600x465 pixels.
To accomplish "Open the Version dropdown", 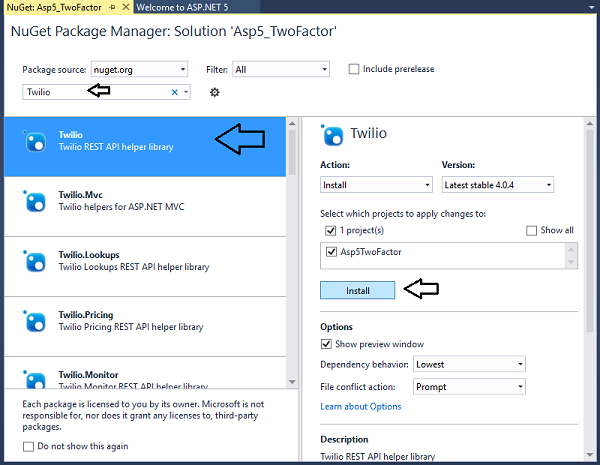I will click(x=497, y=185).
